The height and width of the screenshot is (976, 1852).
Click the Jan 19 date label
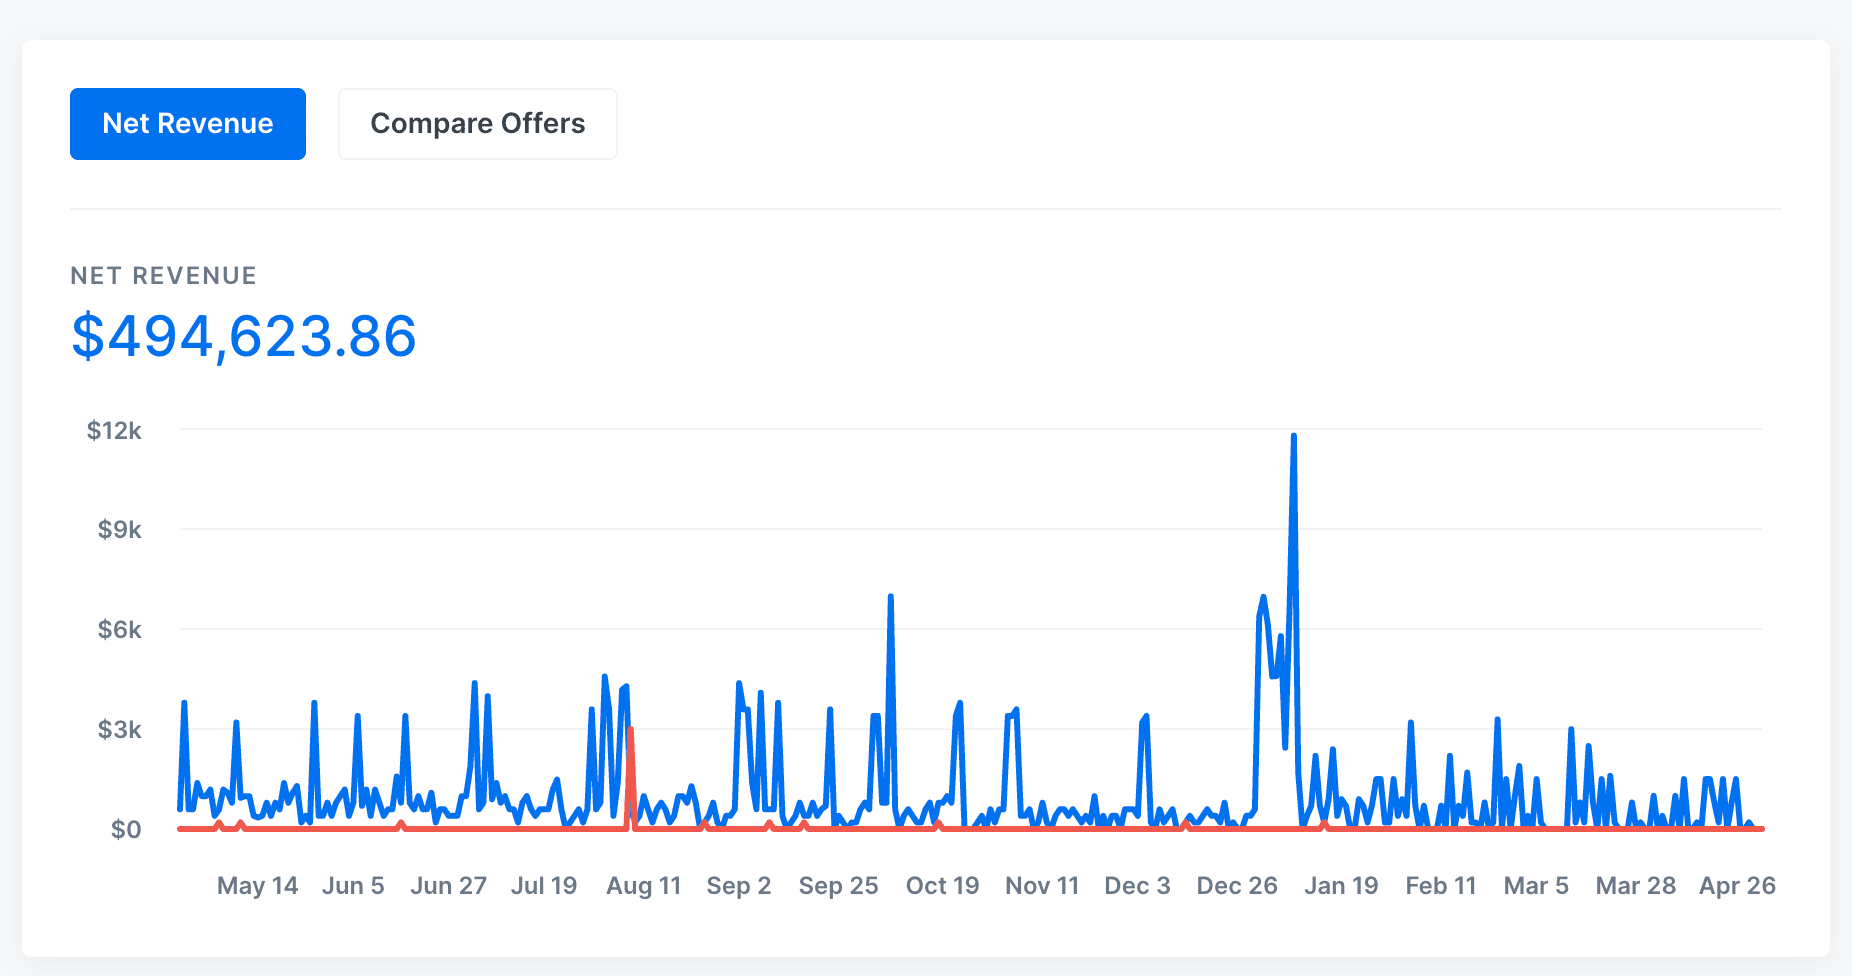point(1341,886)
